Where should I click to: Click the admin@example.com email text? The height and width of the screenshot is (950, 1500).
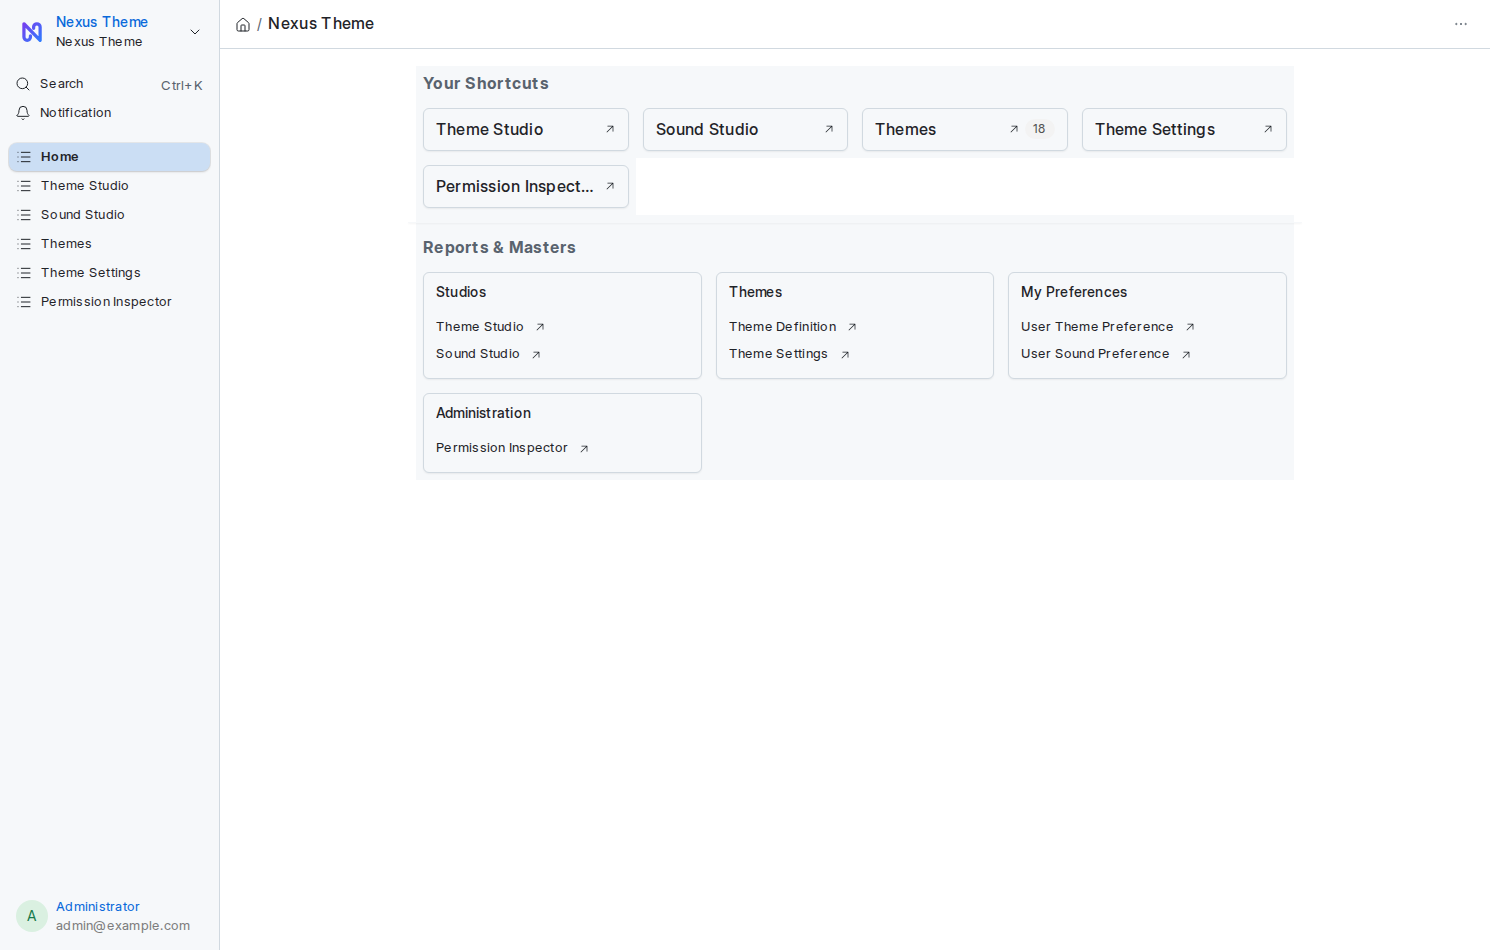(123, 926)
